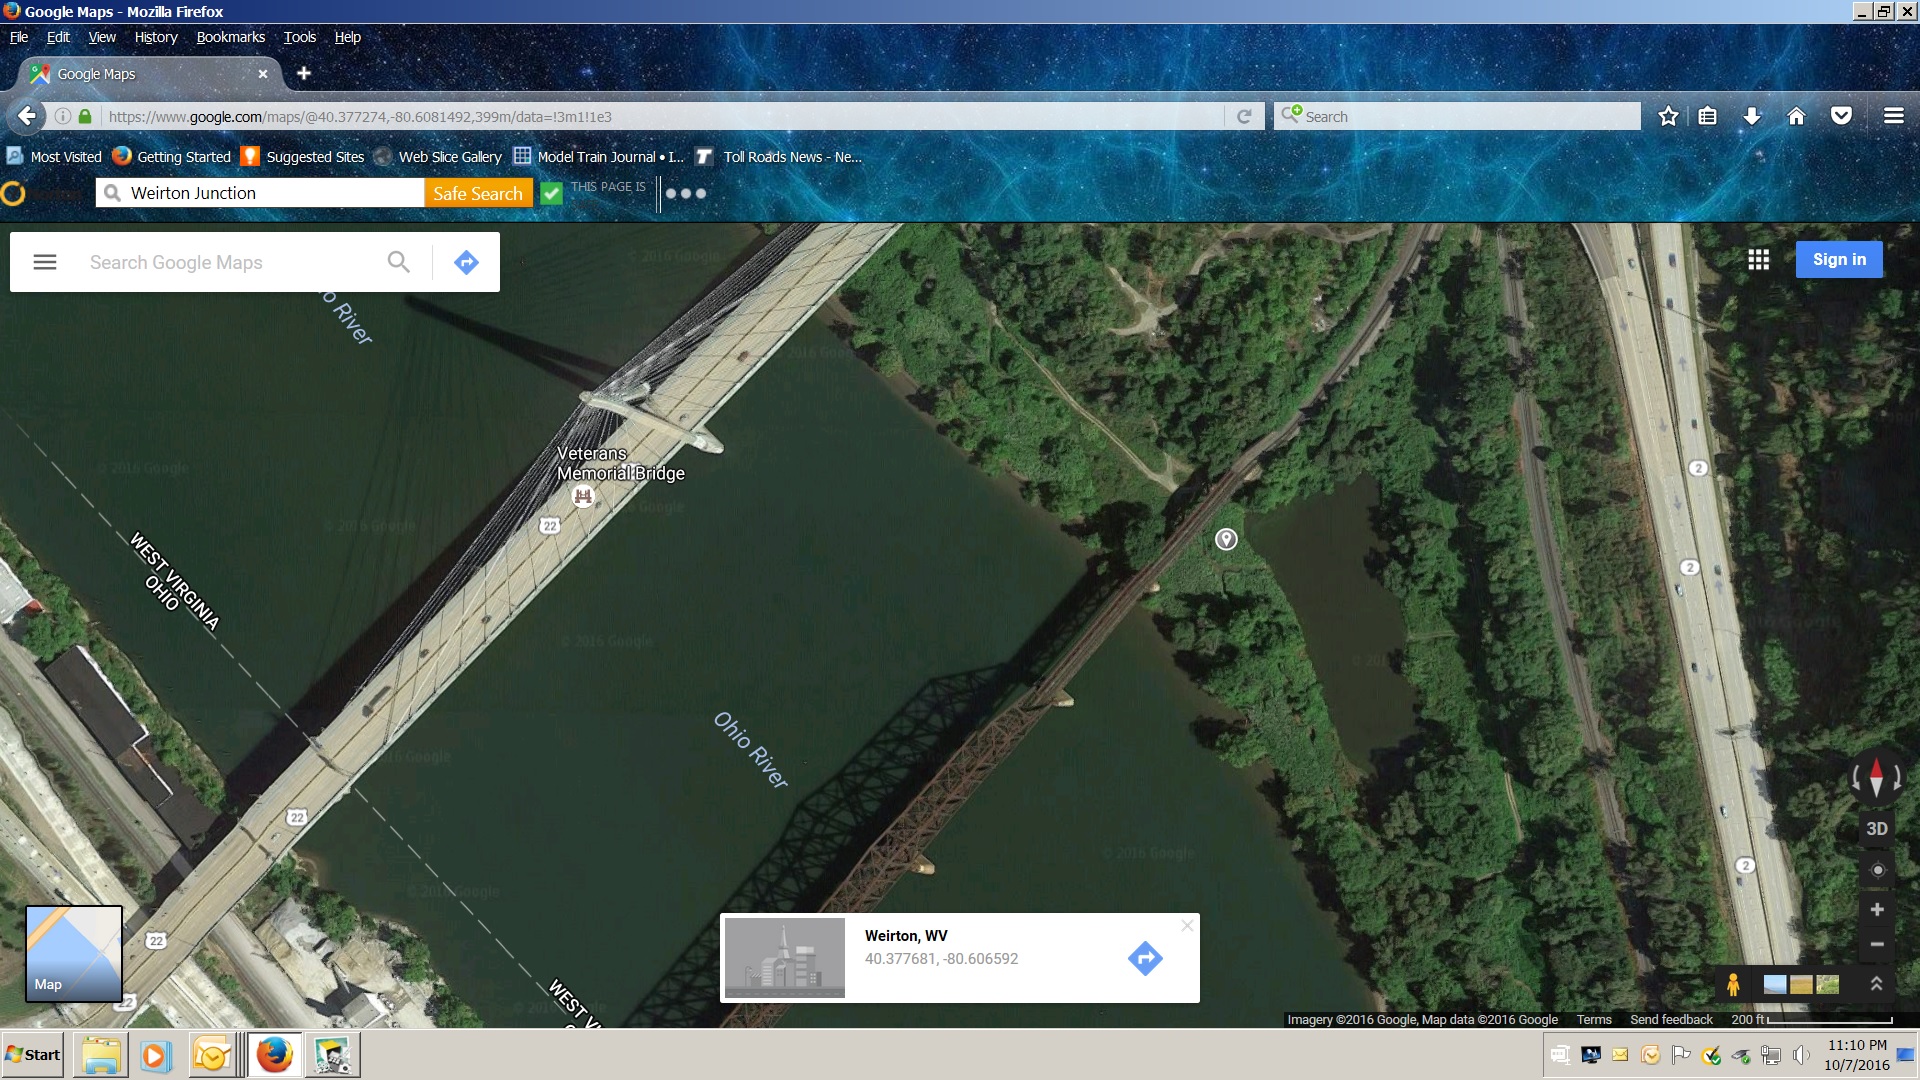Open Firefox from the Windows taskbar
Image resolution: width=1920 pixels, height=1080 pixels.
(x=274, y=1055)
